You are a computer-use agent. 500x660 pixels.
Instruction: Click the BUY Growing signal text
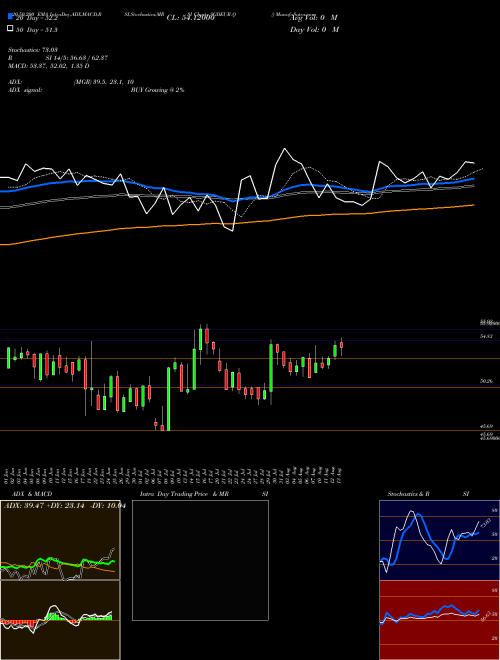click(x=157, y=90)
